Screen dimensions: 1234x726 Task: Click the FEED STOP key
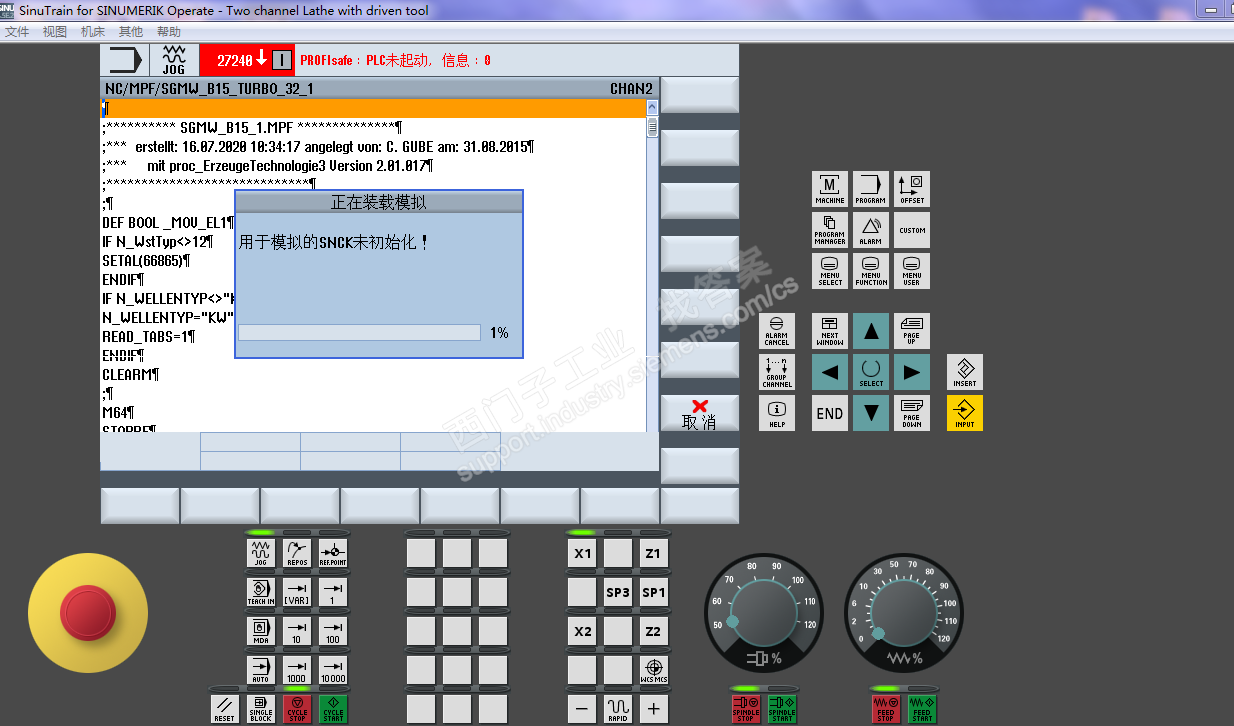tap(885, 709)
